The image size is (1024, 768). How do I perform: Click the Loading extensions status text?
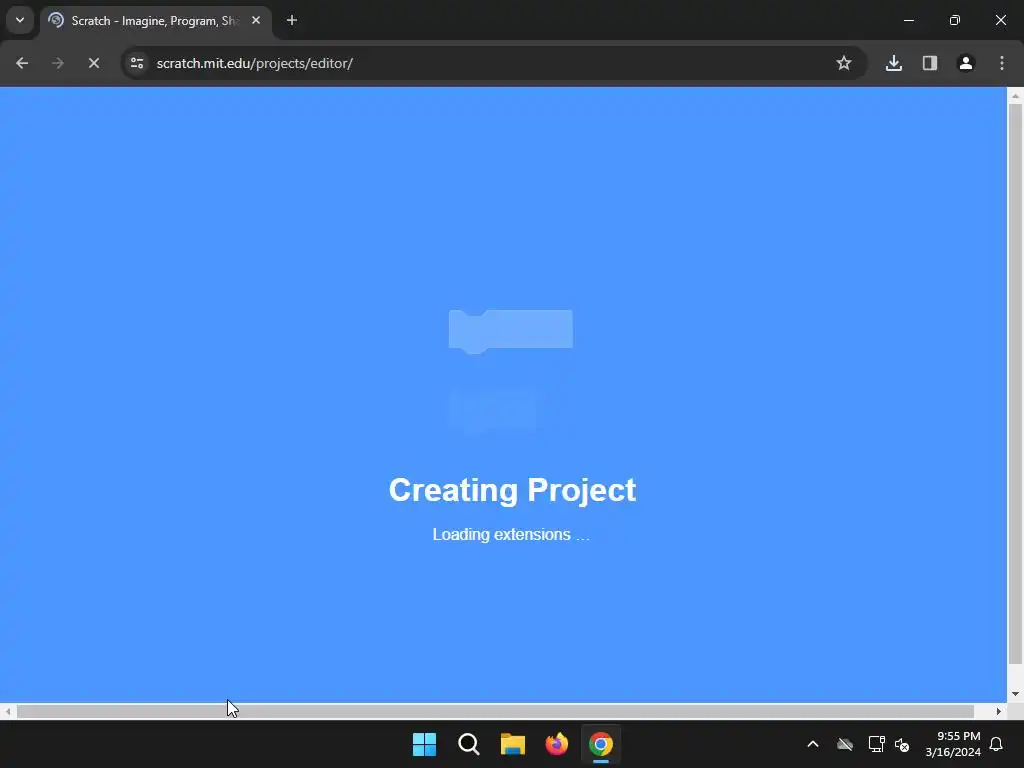511,534
